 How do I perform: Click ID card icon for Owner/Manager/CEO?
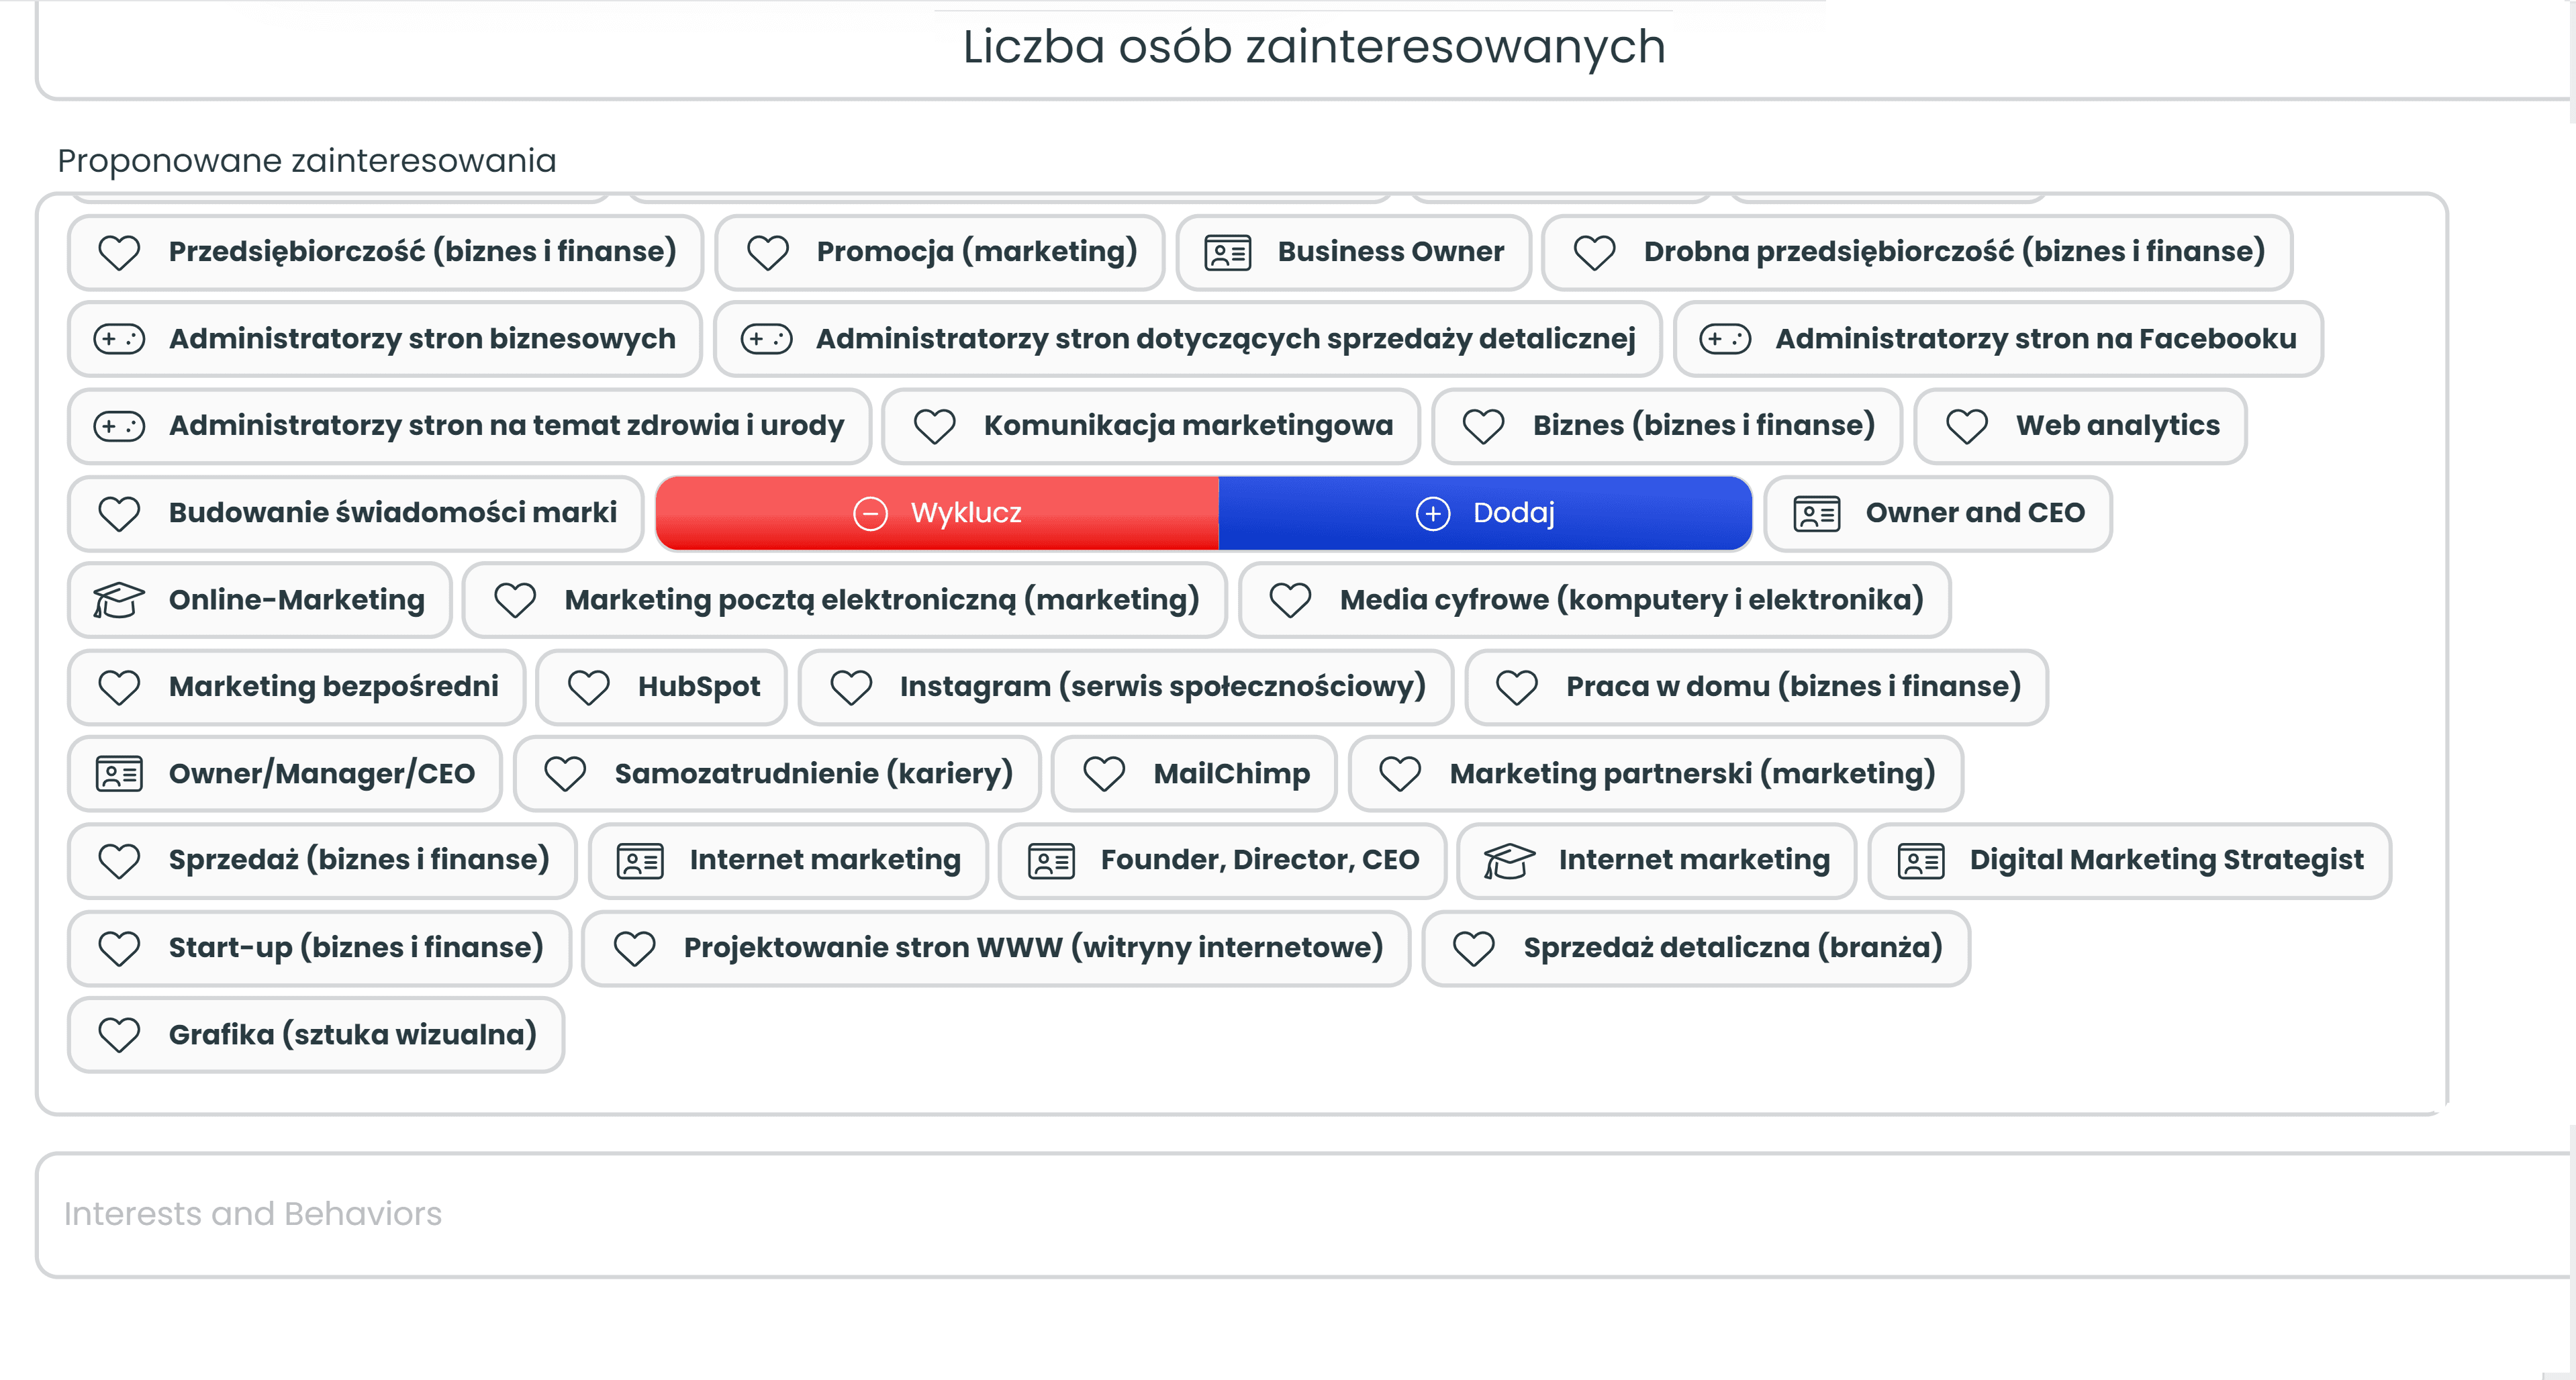[119, 774]
